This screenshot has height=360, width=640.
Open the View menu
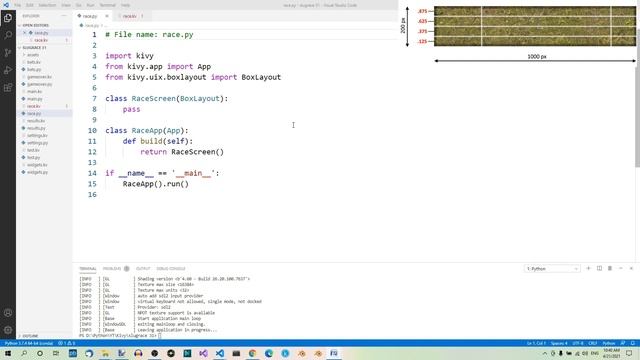click(x=66, y=5)
